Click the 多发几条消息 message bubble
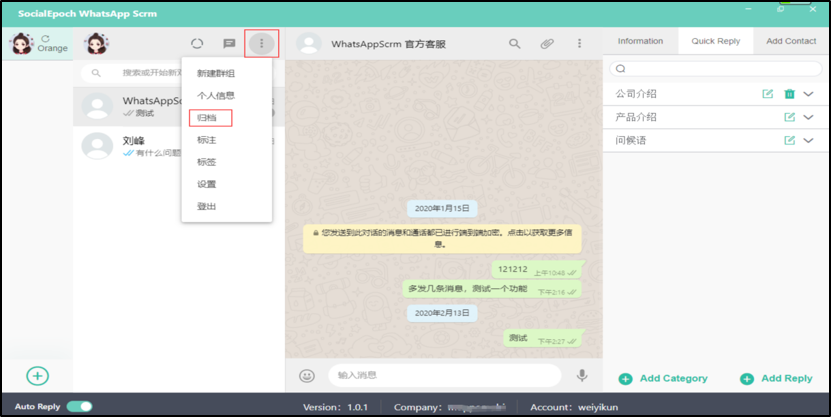 493,289
